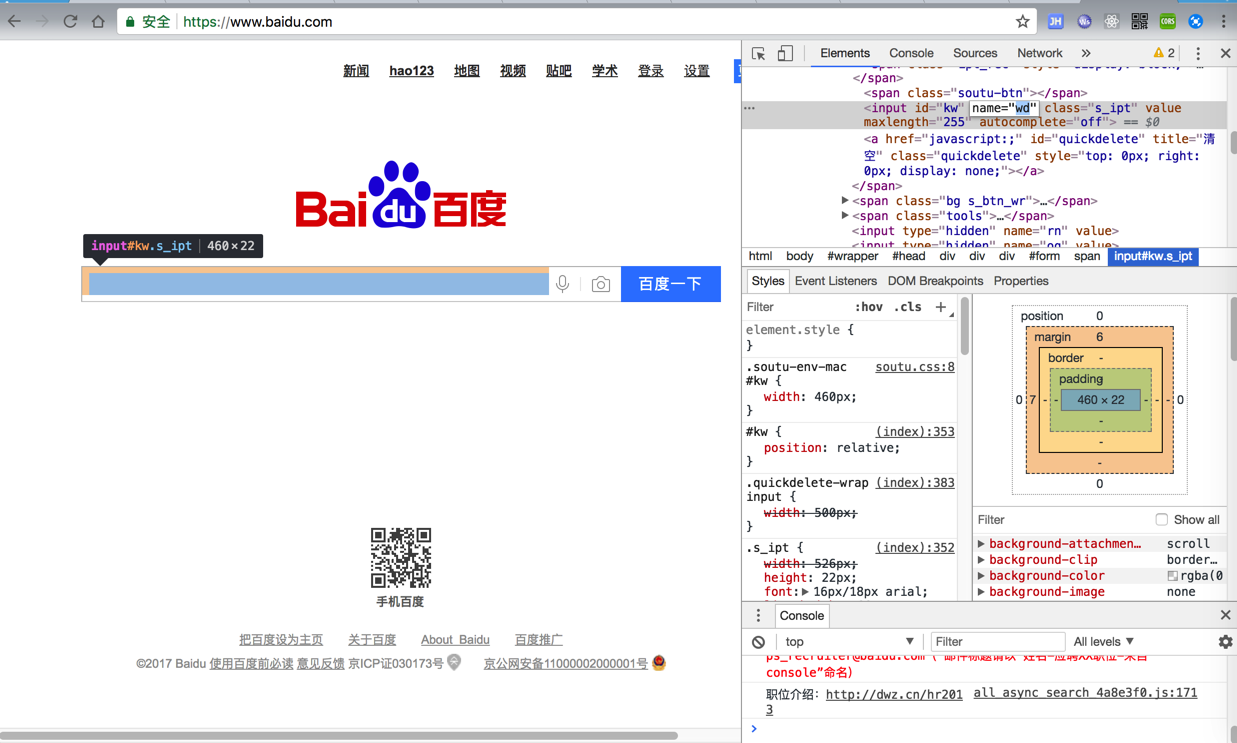The width and height of the screenshot is (1237, 743).
Task: Open the Network tab
Action: pos(1040,53)
